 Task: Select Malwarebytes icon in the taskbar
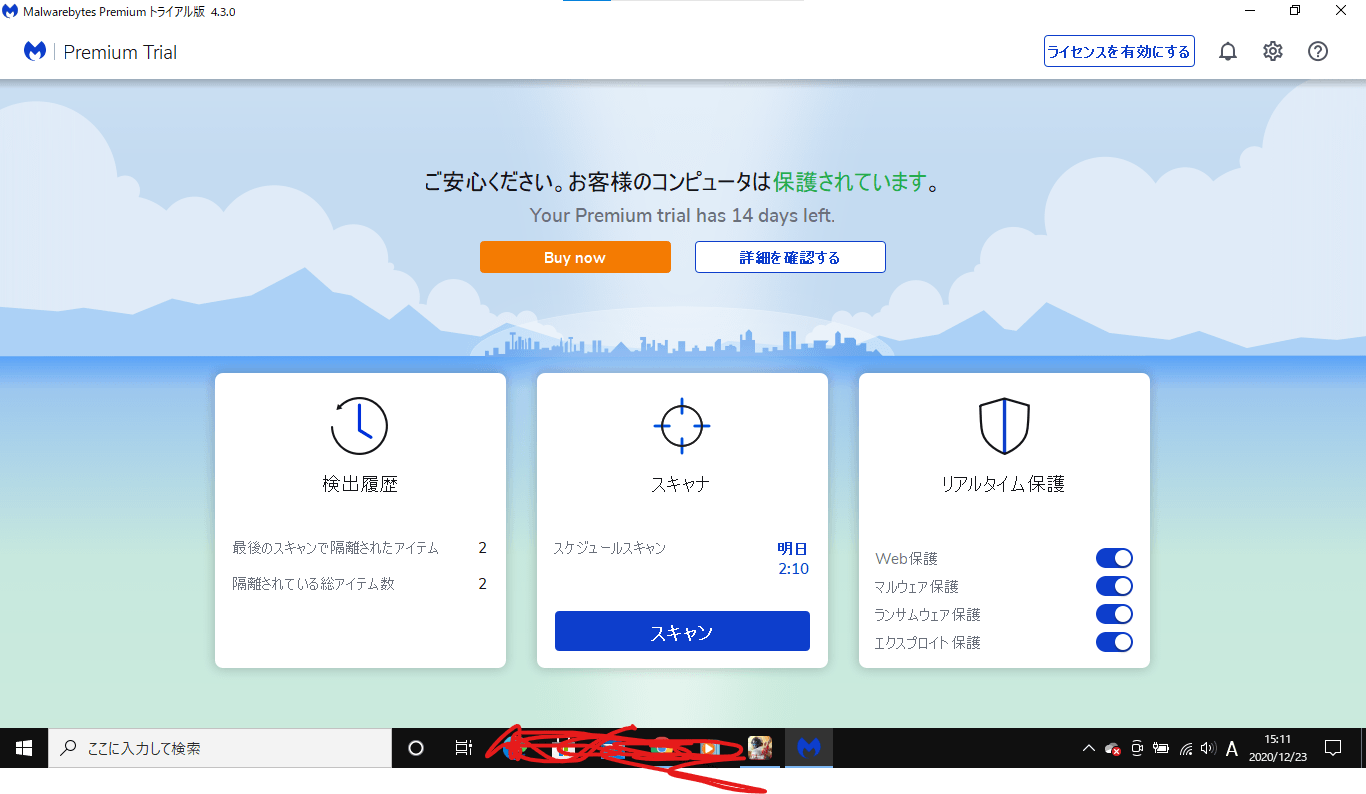809,748
